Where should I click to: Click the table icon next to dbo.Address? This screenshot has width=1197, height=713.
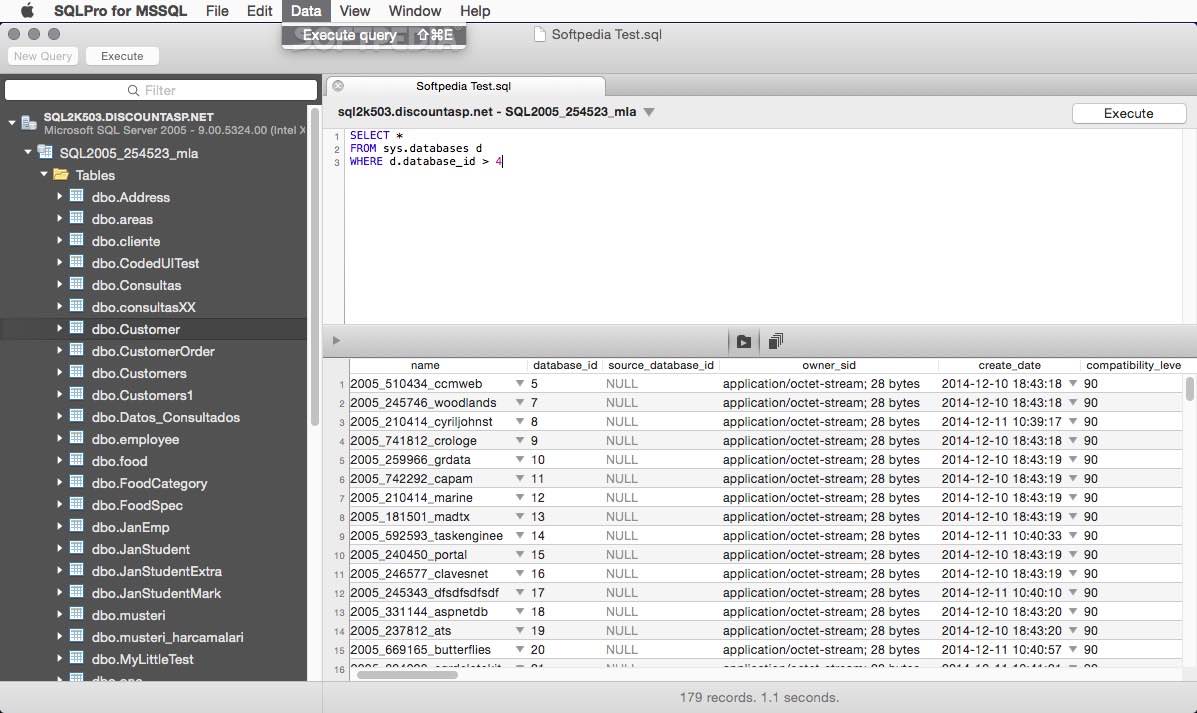tap(76, 196)
